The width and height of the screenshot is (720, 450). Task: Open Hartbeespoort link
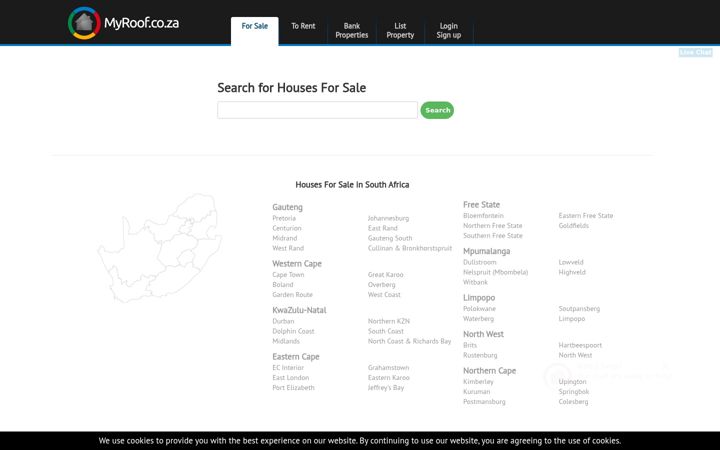pos(580,345)
